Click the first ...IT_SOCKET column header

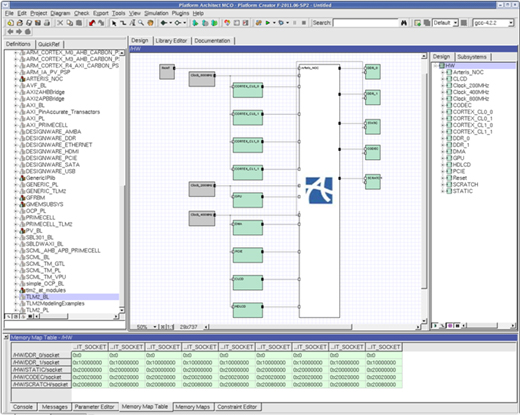90,347
